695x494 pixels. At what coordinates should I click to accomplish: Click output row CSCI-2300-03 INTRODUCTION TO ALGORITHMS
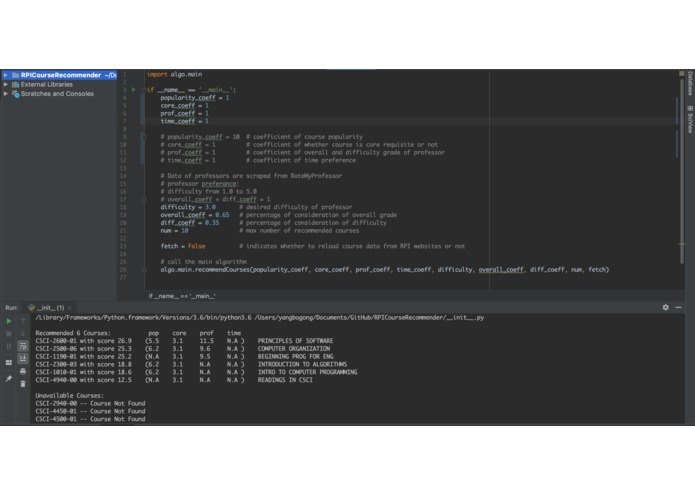pos(191,364)
